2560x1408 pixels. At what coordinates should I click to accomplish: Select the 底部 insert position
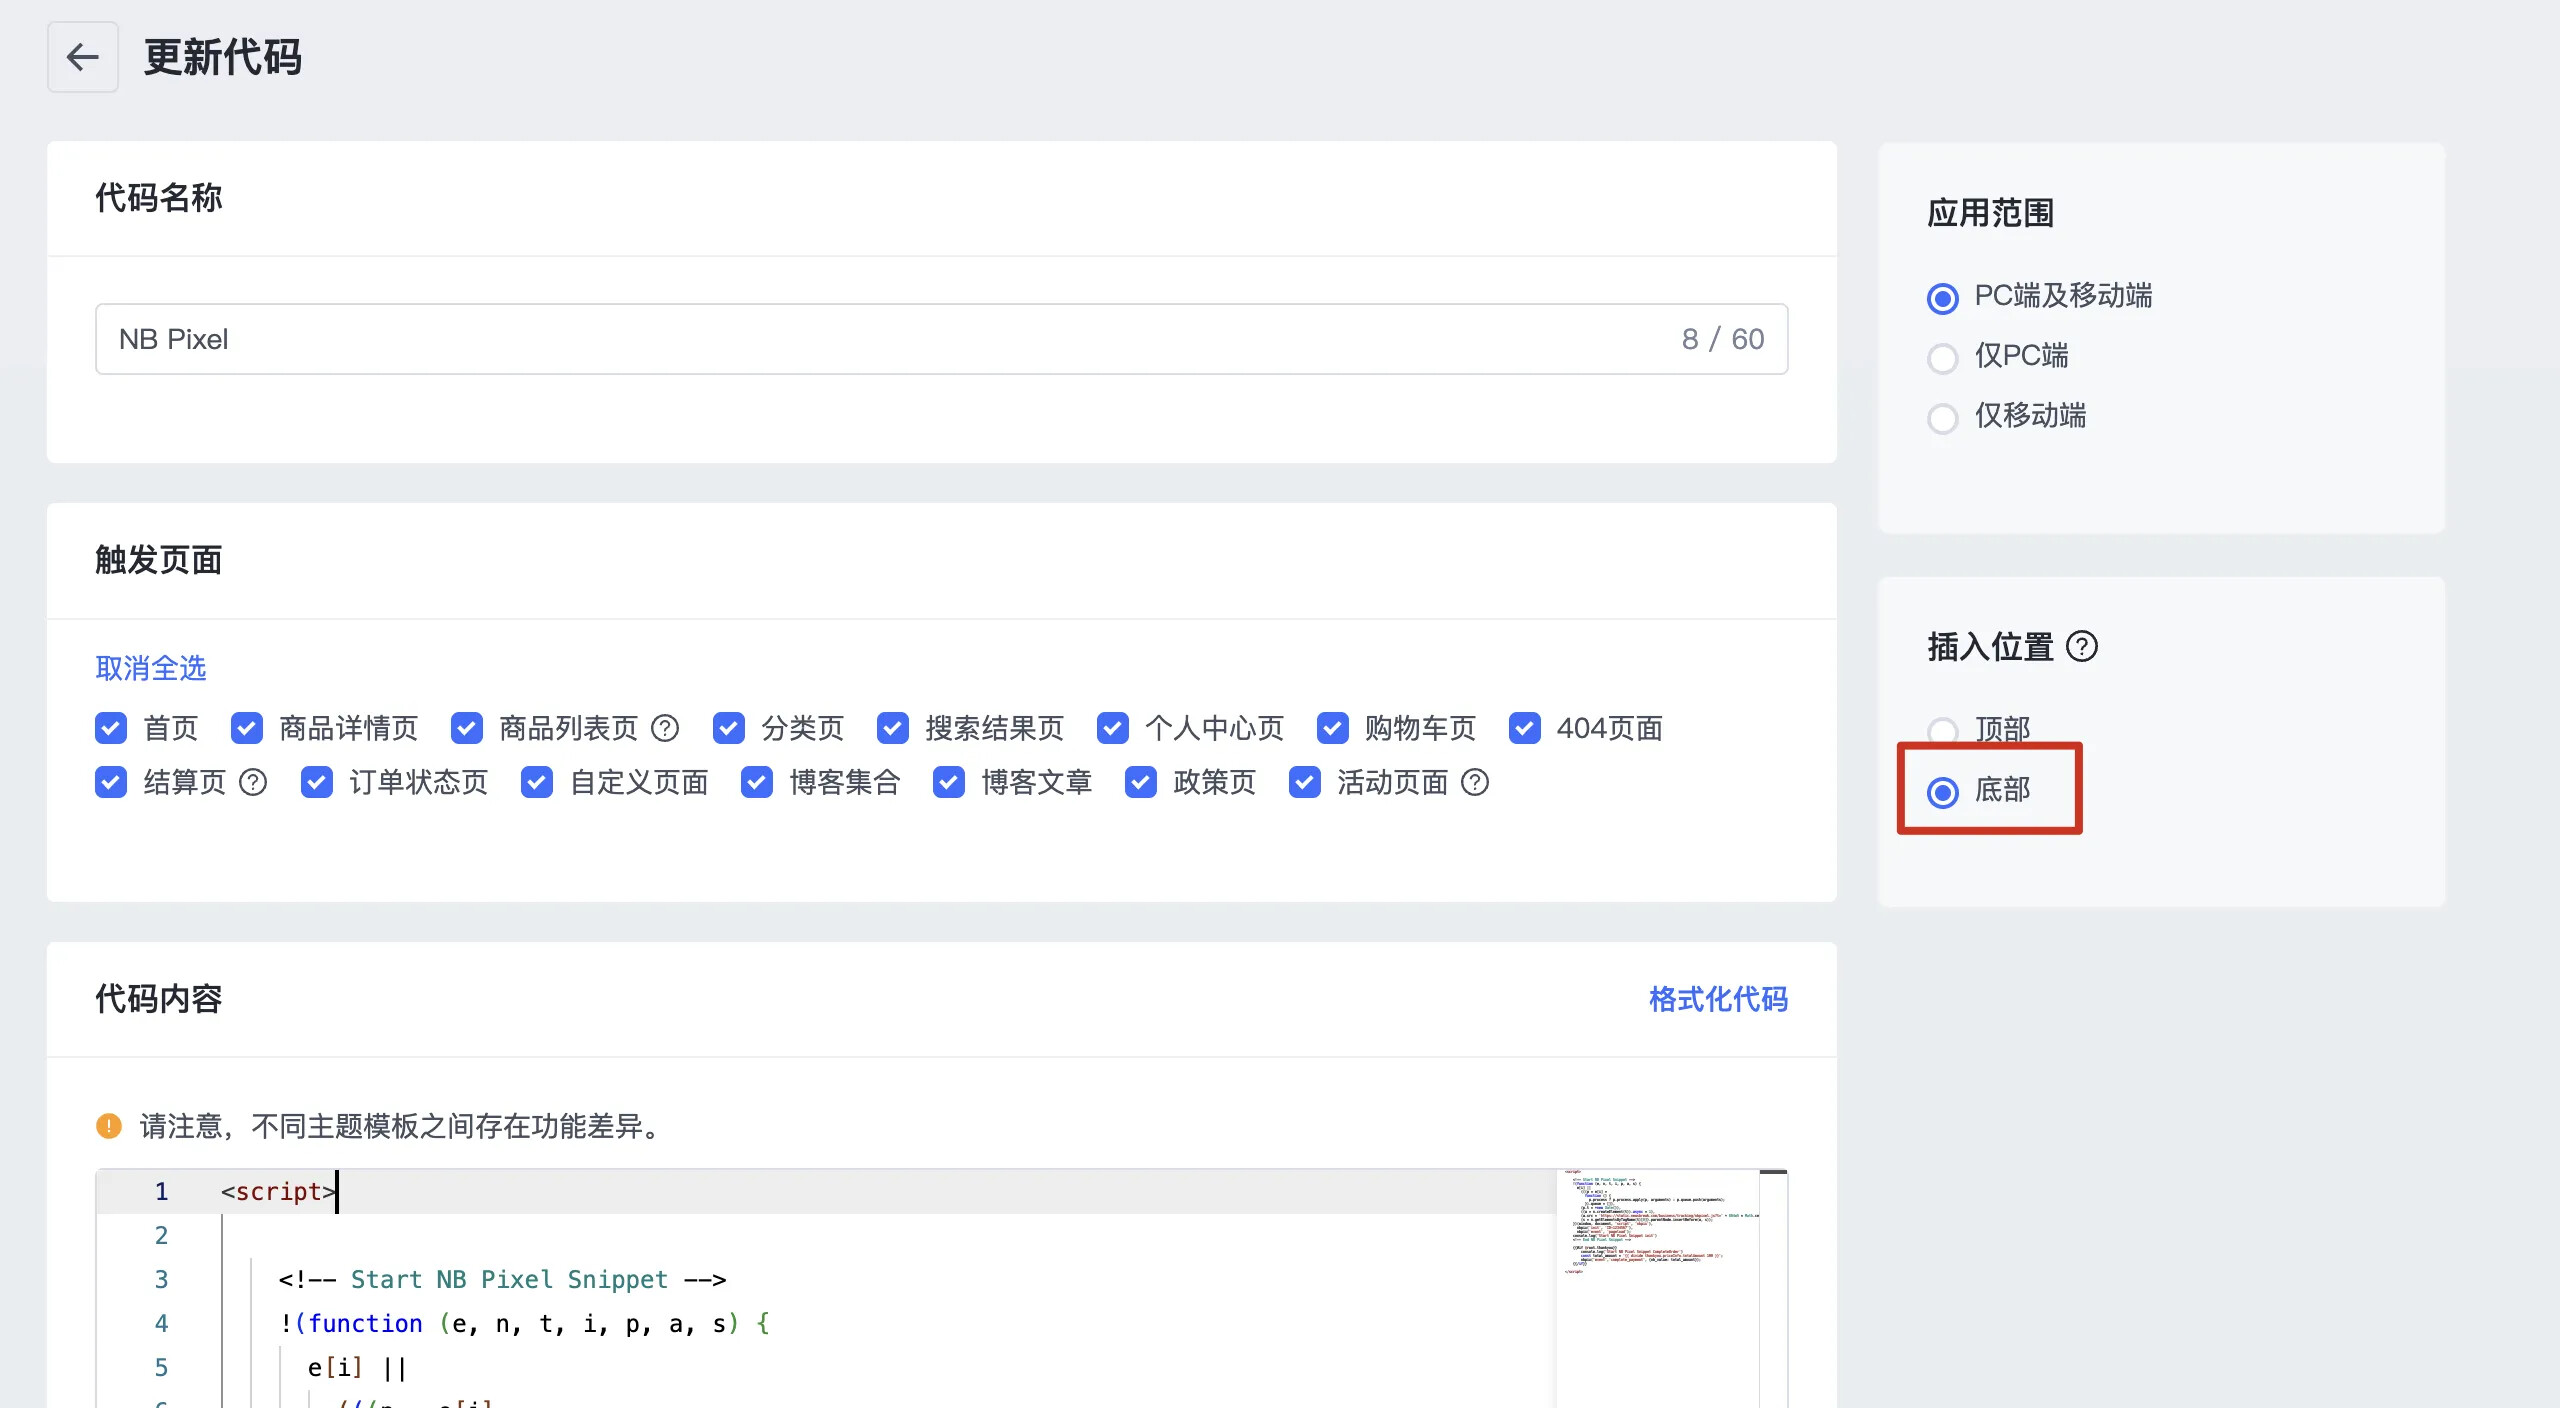[1942, 792]
